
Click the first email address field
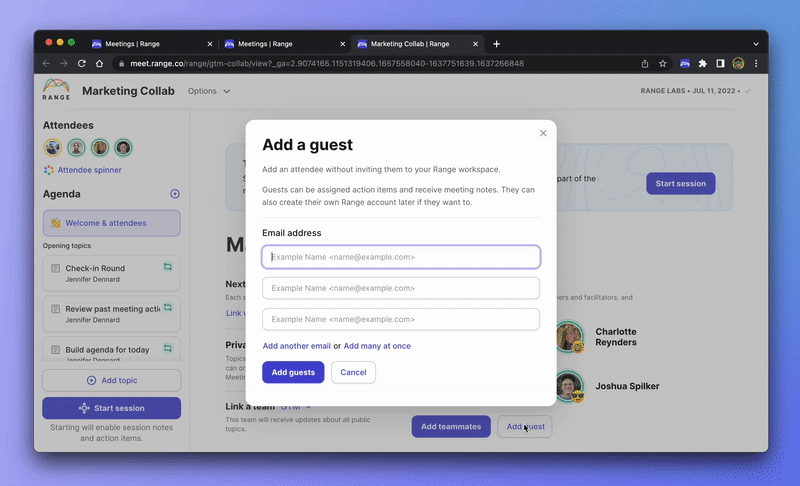coord(401,257)
